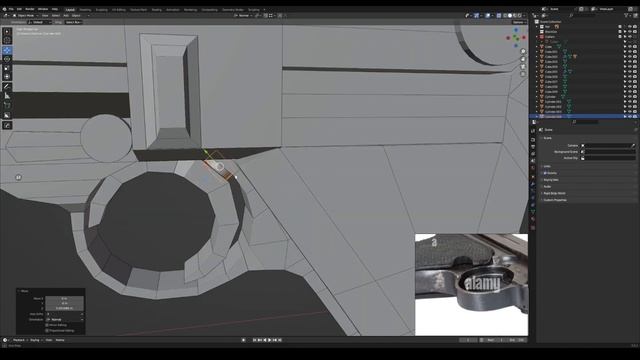
Task: Expand the Audio panel
Action: 547,187
